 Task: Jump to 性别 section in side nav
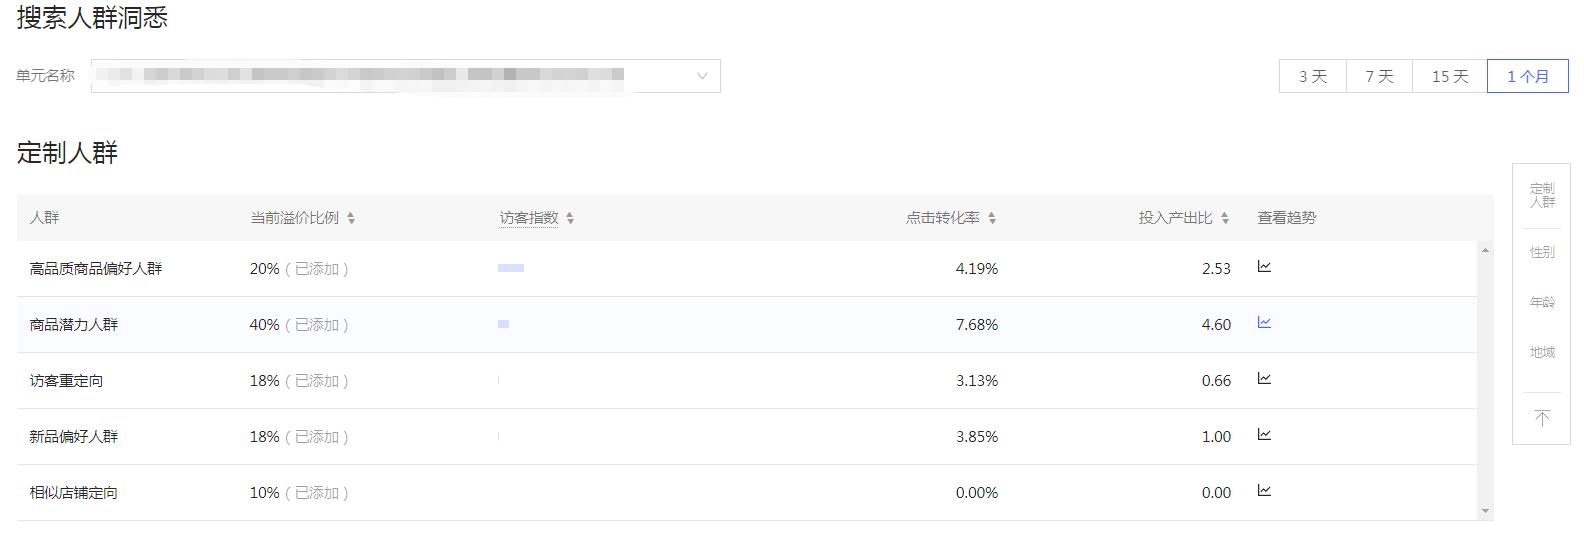[x=1542, y=252]
